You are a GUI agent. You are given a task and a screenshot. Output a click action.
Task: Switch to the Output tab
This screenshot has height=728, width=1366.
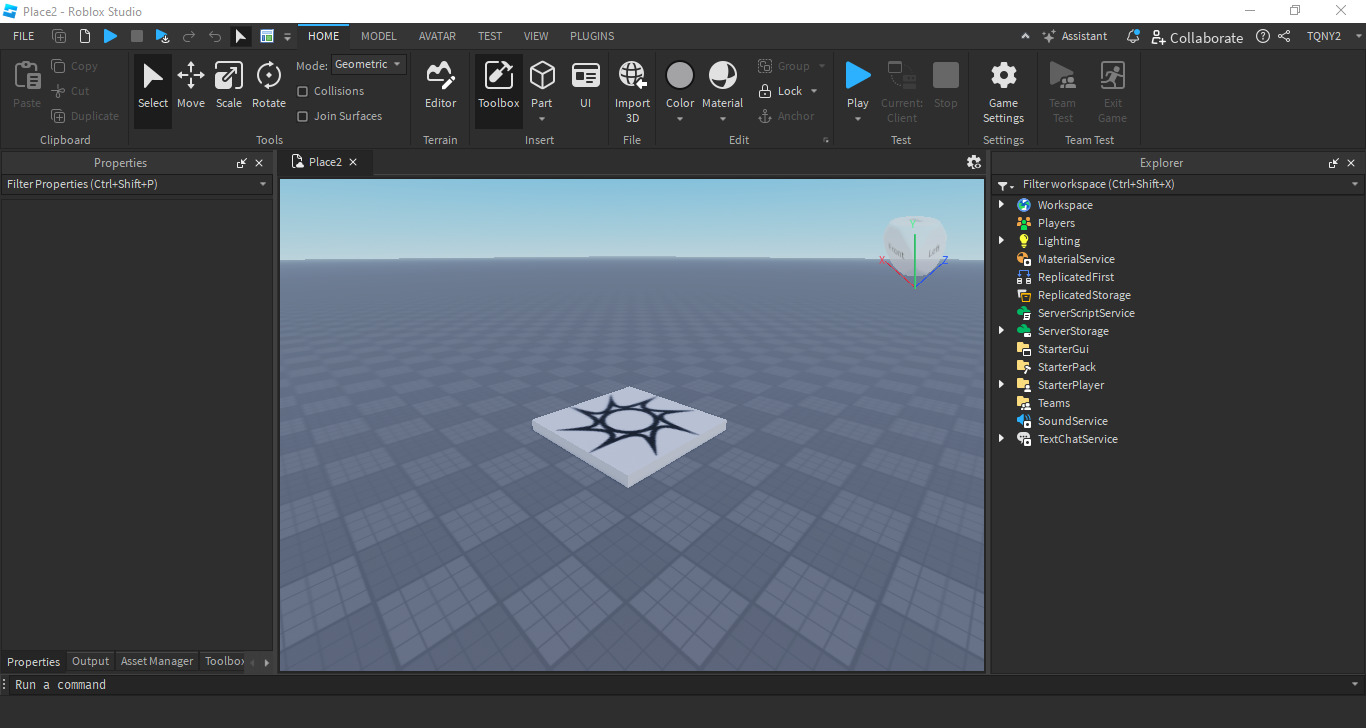click(x=90, y=661)
